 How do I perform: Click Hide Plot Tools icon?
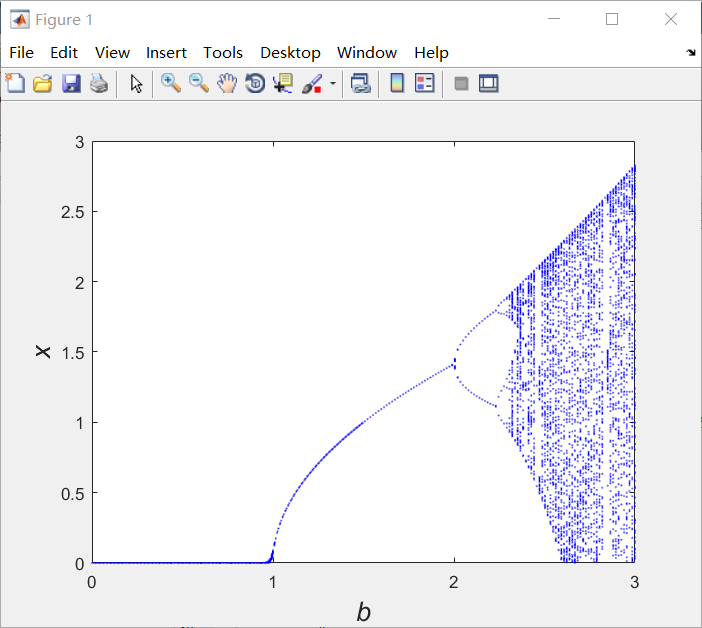point(461,84)
